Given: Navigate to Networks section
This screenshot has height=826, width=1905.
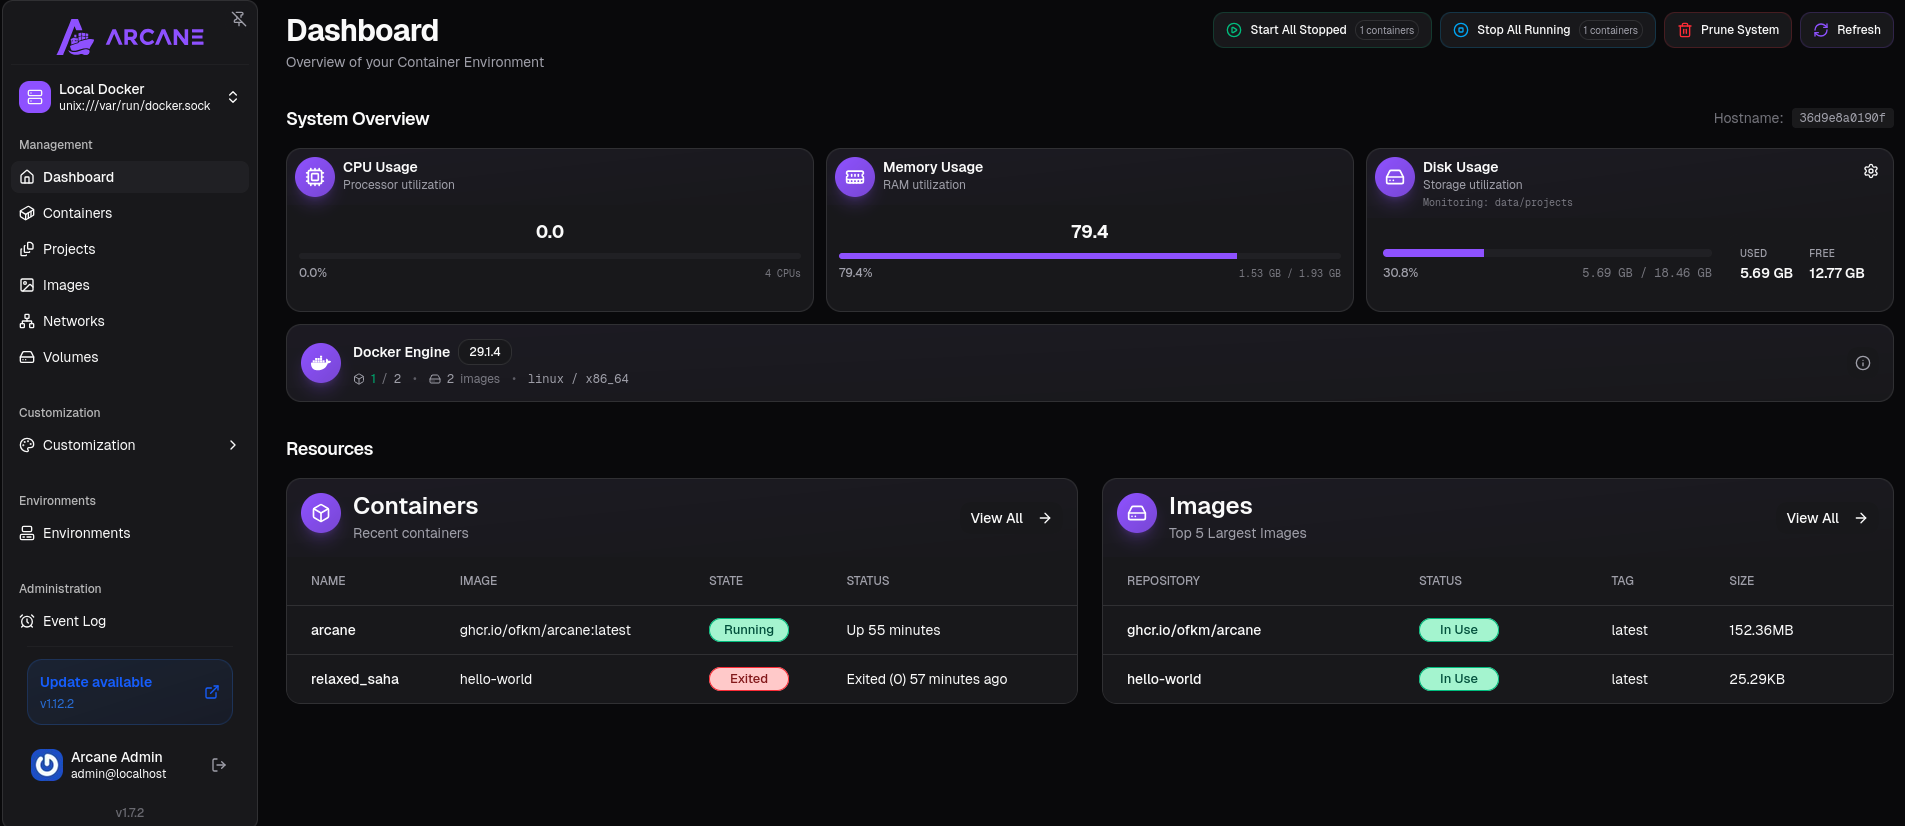Looking at the screenshot, I should click(73, 321).
